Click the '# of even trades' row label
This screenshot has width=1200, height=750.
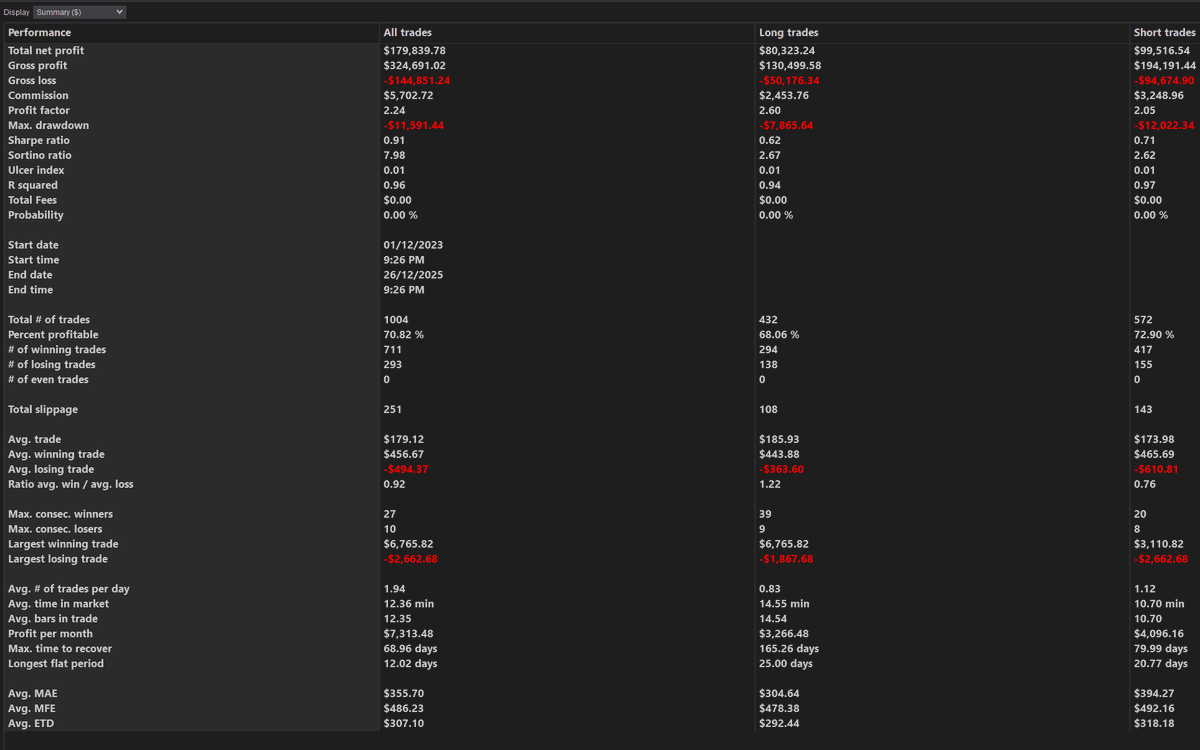(x=48, y=380)
